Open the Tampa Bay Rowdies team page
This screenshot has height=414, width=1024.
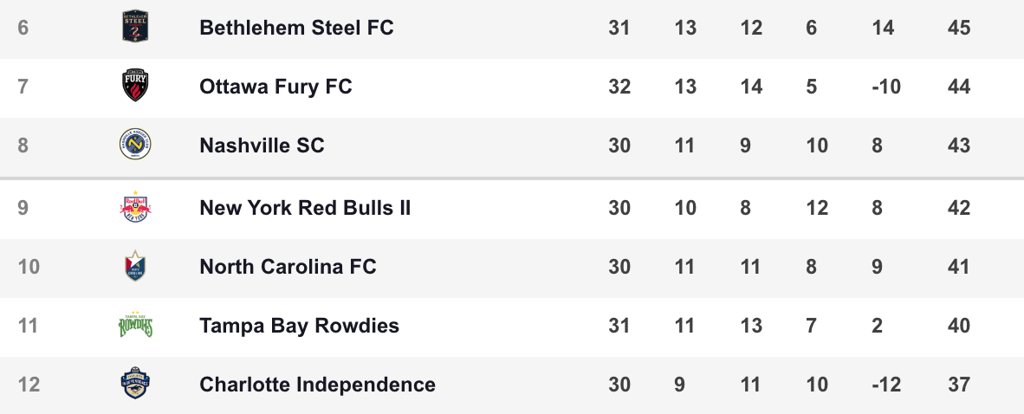299,325
